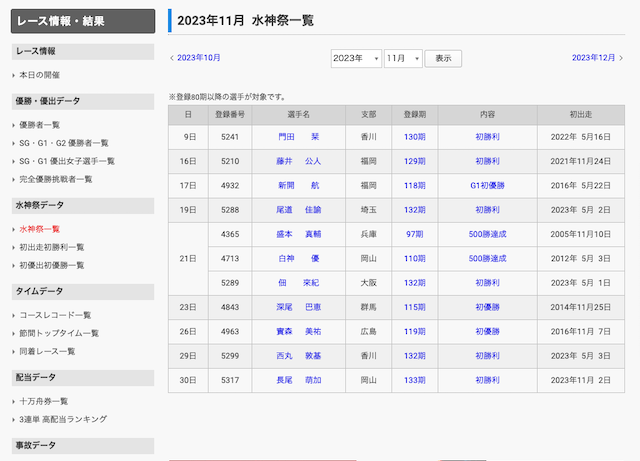This screenshot has height=461, width=640.
Task: Click the 129期 registration period link
Action: (x=415, y=161)
